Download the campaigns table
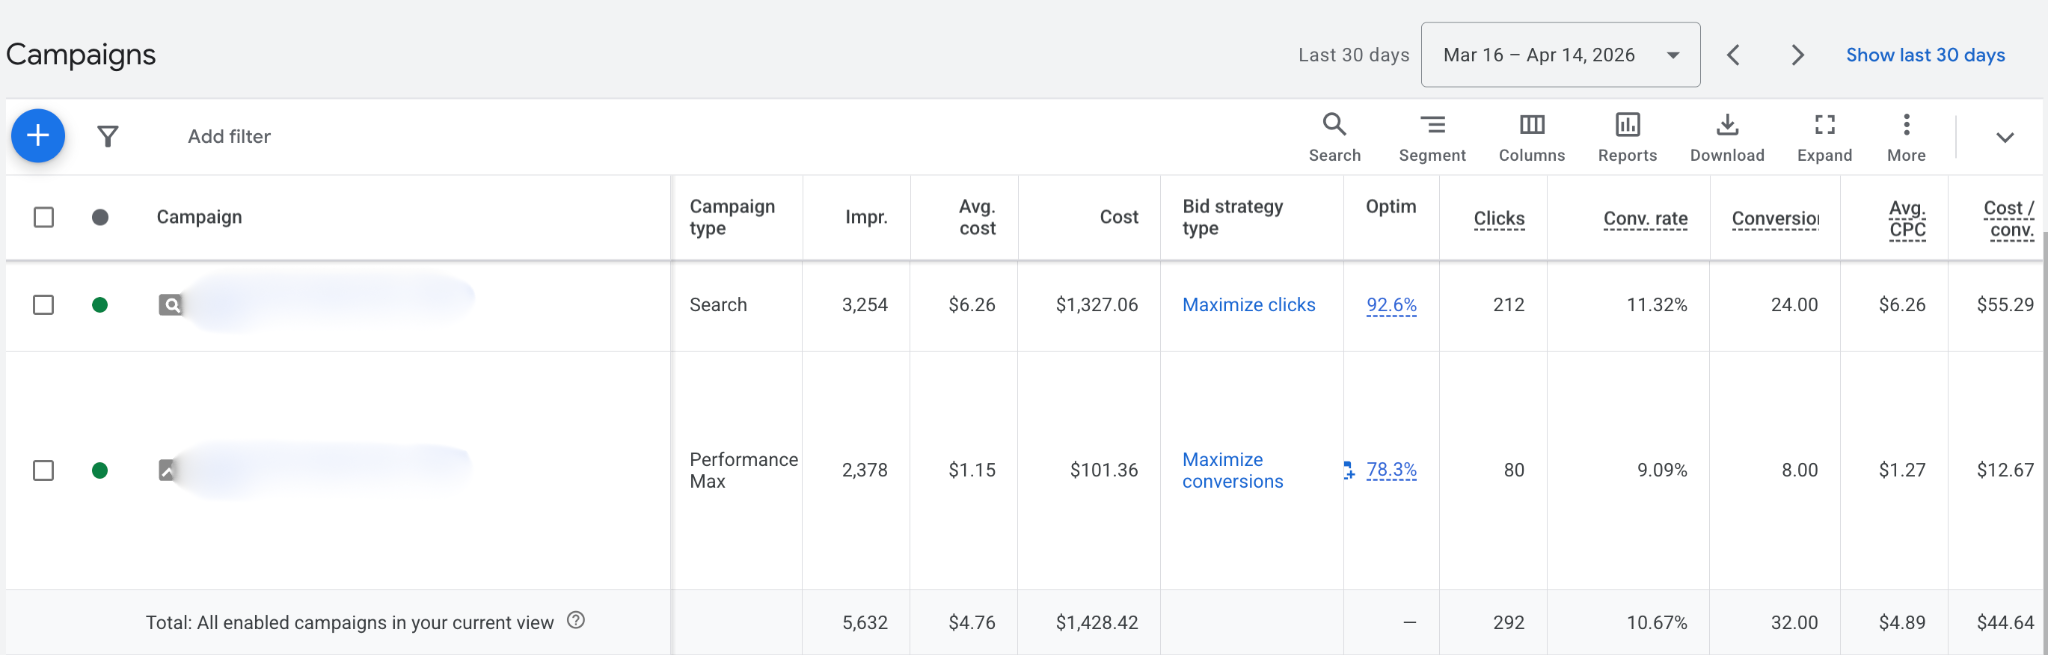The image size is (2048, 655). pos(1727,137)
